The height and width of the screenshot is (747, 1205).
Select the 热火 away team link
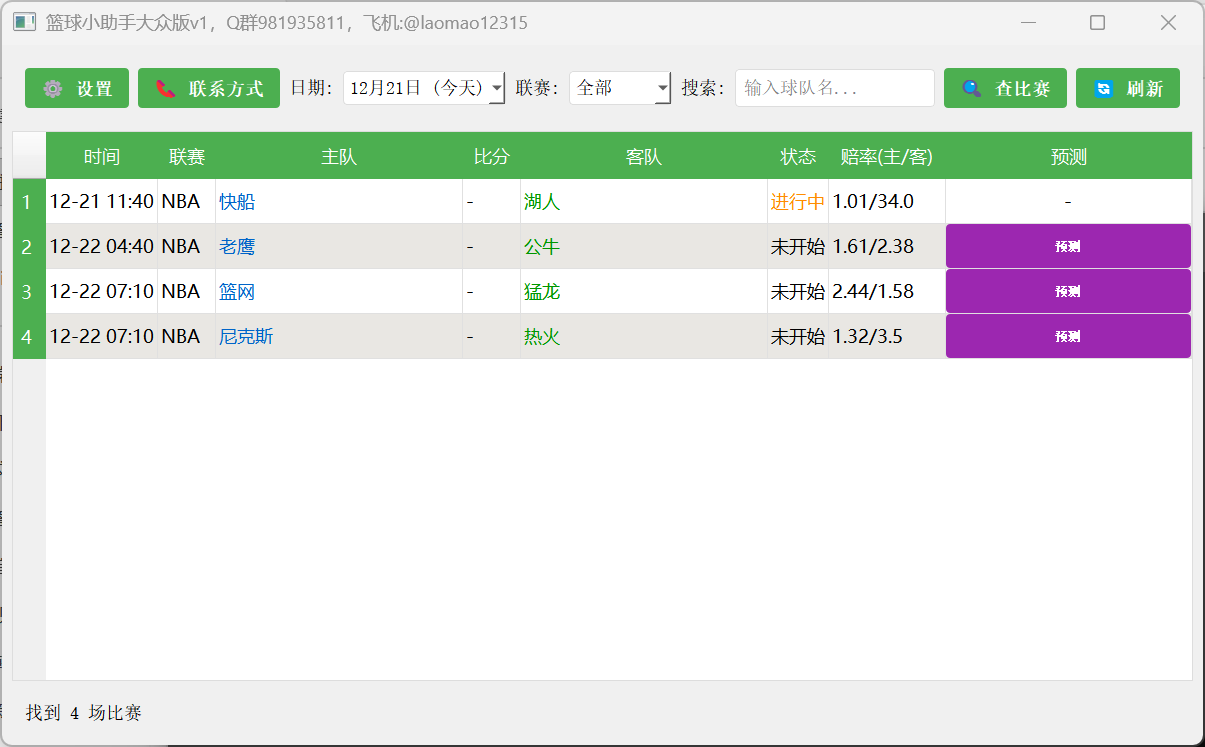[543, 336]
